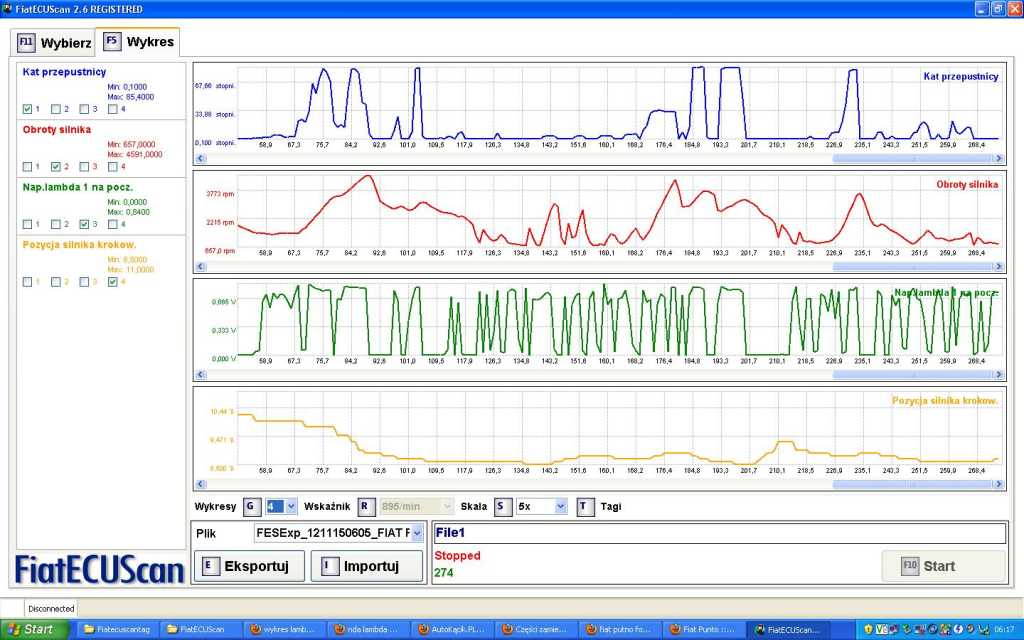Click the T key icon for Tagi
Viewport: 1024px width, 640px height.
(585, 506)
